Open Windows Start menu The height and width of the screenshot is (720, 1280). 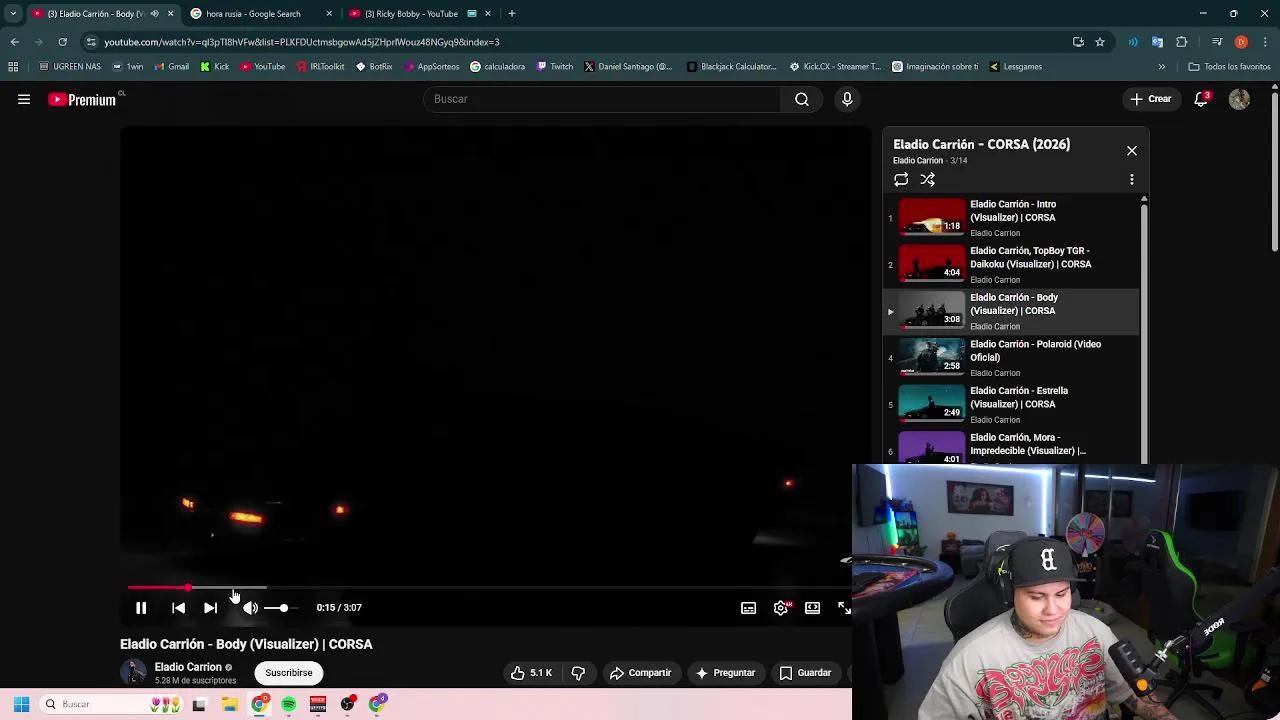[21, 704]
